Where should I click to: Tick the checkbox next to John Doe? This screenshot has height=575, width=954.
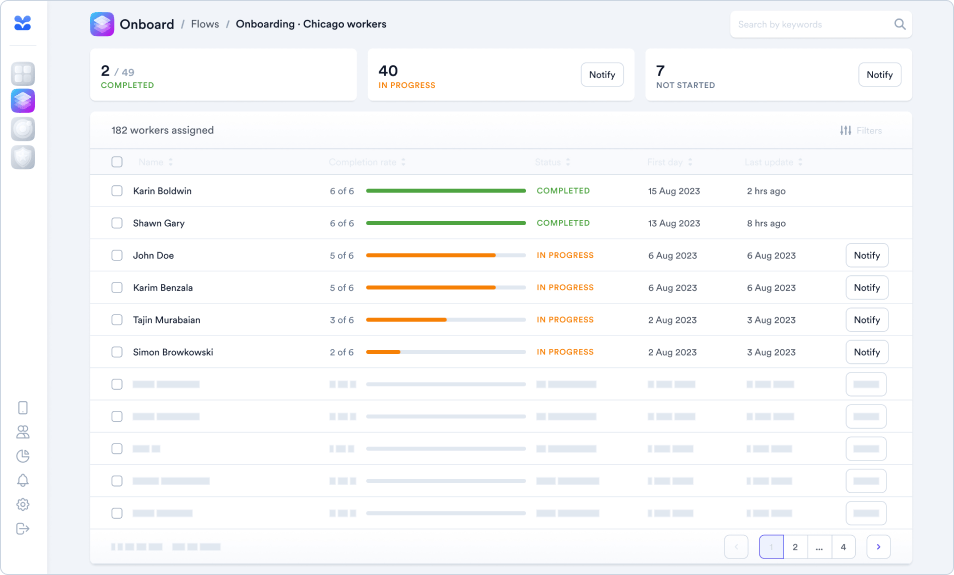coord(117,256)
